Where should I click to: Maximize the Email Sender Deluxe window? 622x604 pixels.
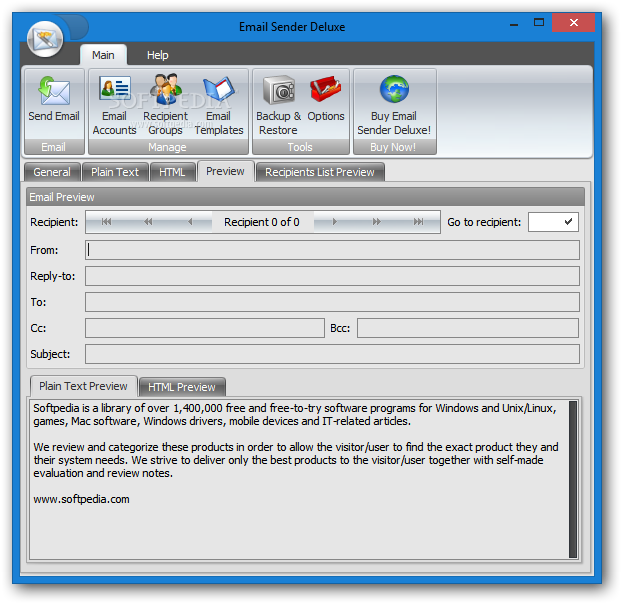pos(539,23)
